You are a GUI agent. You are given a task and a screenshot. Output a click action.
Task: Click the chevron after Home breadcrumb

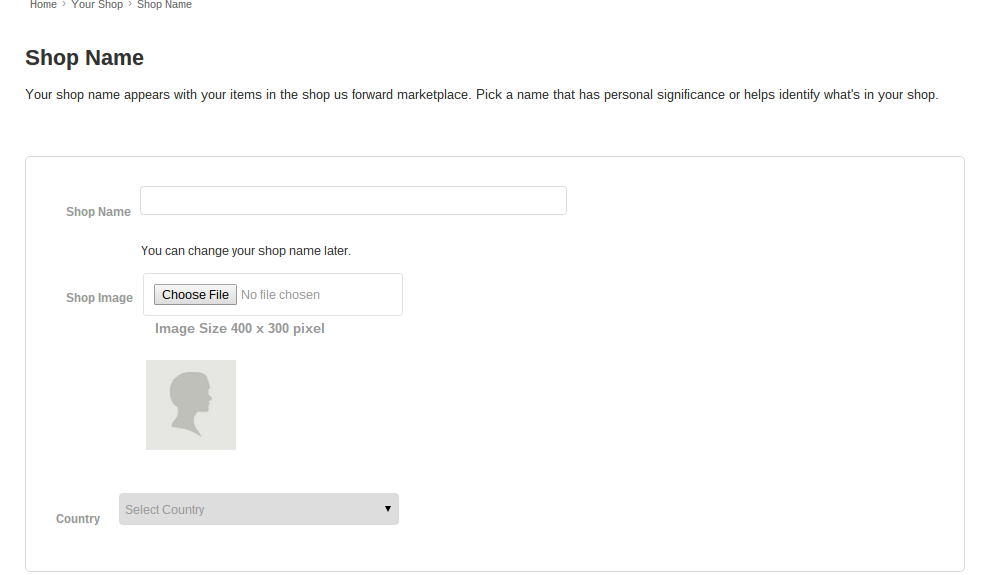pos(64,5)
